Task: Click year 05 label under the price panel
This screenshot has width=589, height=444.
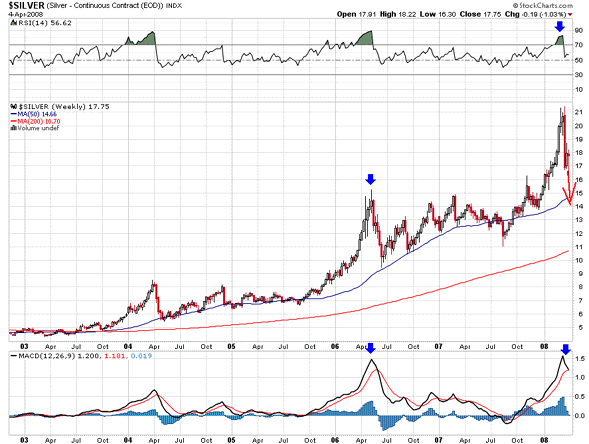Action: tap(231, 346)
